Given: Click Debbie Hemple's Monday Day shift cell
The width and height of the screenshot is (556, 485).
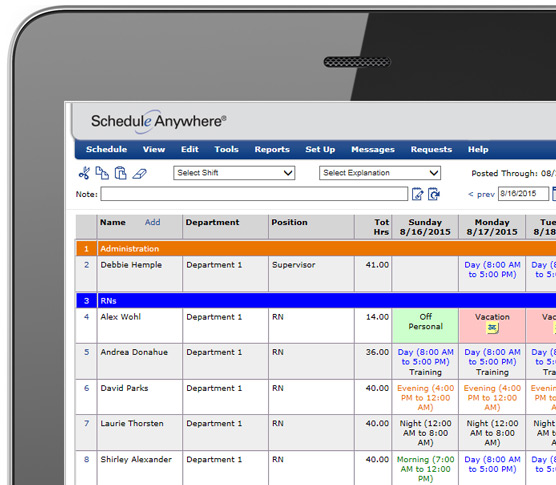Looking at the screenshot, I should 492,274.
